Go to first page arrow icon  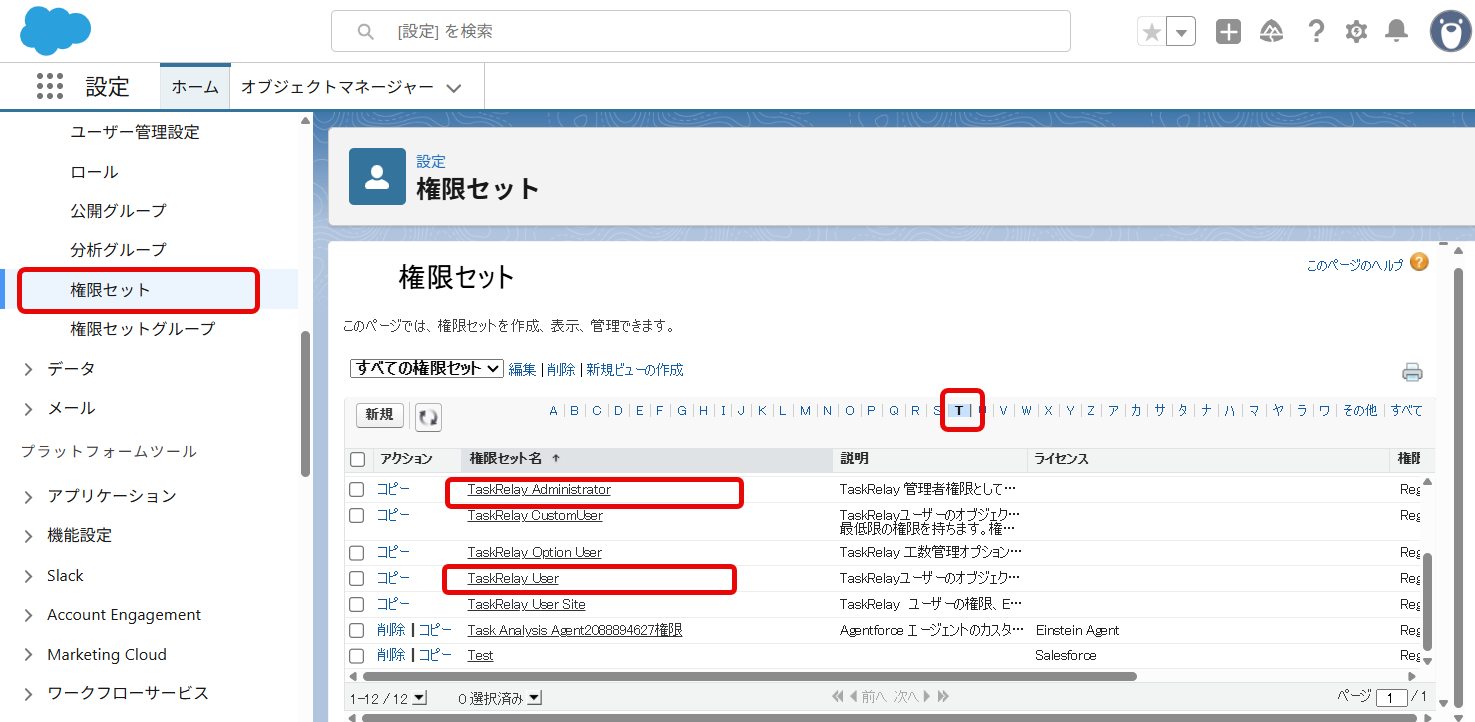tap(838, 697)
